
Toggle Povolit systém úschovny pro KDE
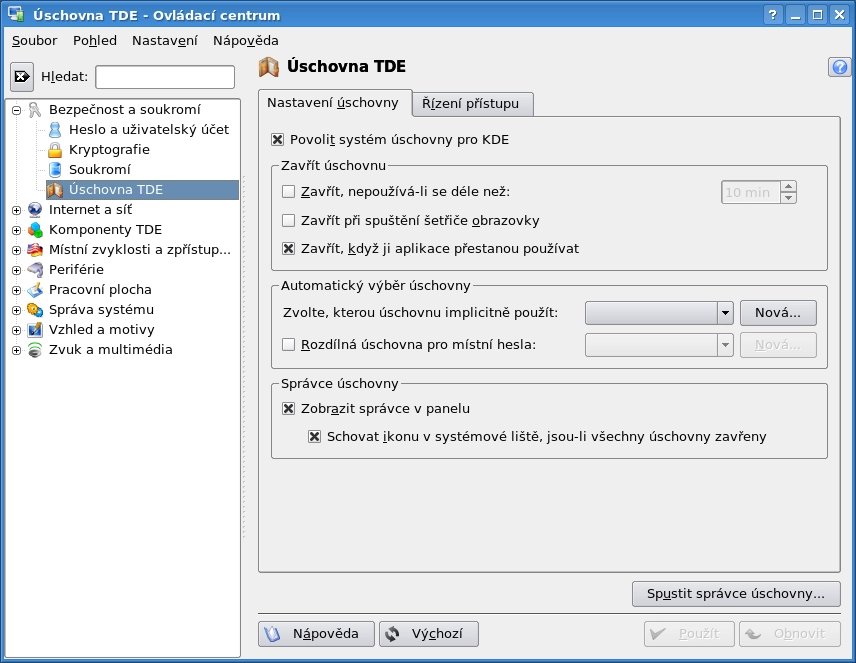pyautogui.click(x=277, y=140)
